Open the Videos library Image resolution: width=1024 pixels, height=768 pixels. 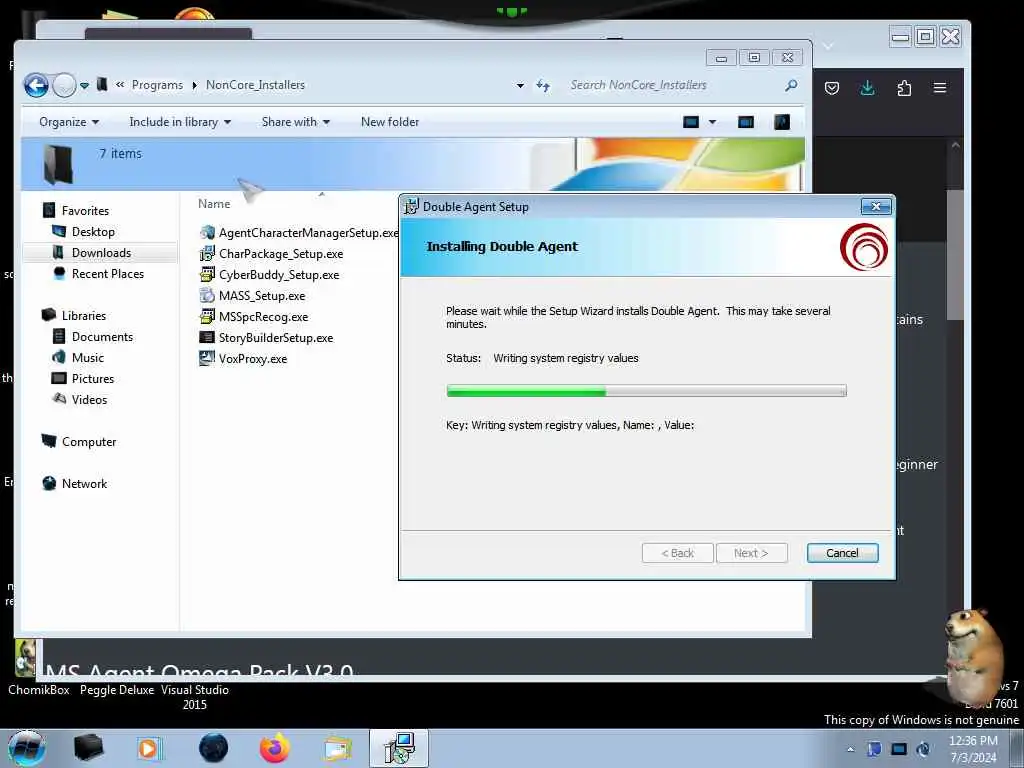click(x=89, y=400)
